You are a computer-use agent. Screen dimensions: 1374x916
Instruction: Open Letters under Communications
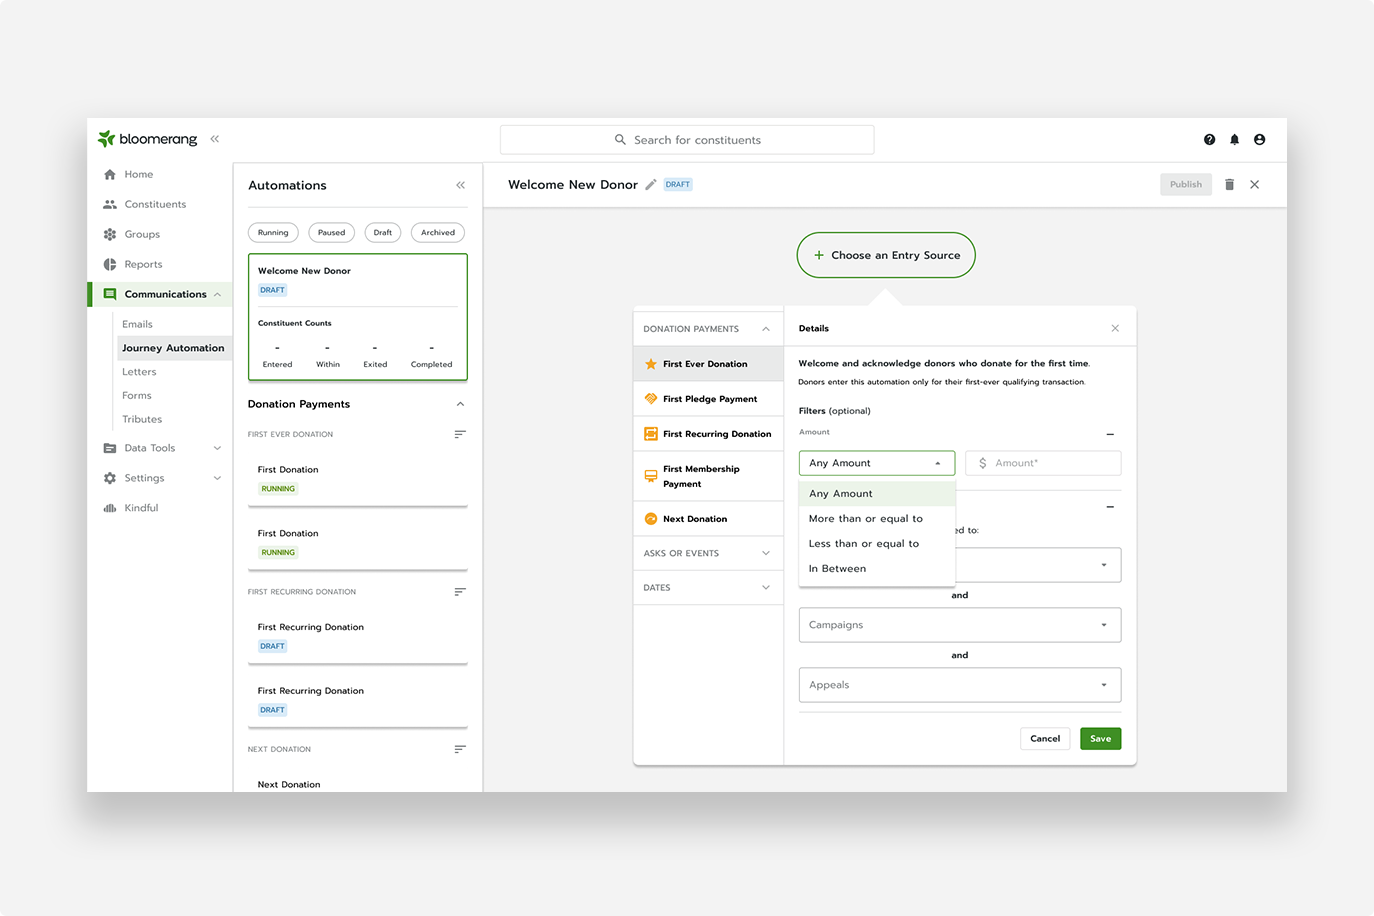click(139, 372)
